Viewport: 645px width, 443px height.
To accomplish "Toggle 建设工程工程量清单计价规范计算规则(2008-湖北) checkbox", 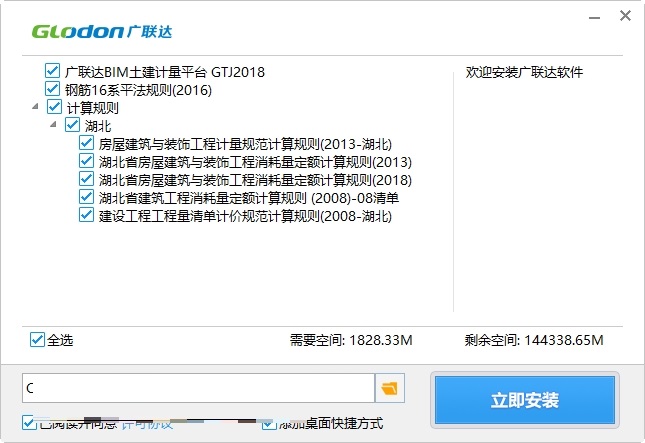I will point(87,216).
